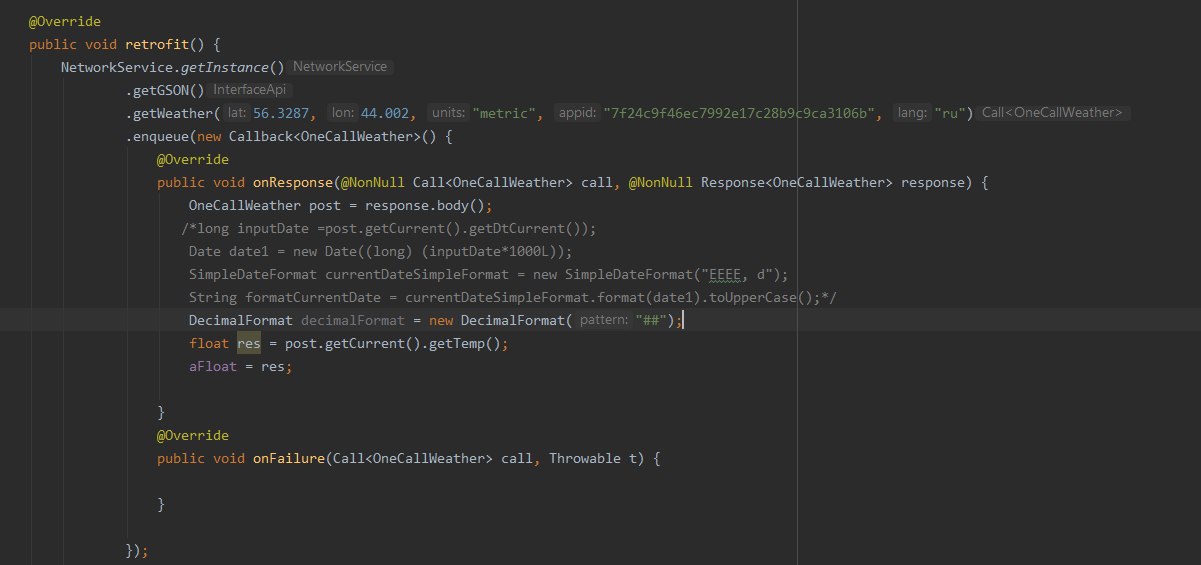Click the longitude value 44.002
The width and height of the screenshot is (1201, 565).
click(x=384, y=113)
